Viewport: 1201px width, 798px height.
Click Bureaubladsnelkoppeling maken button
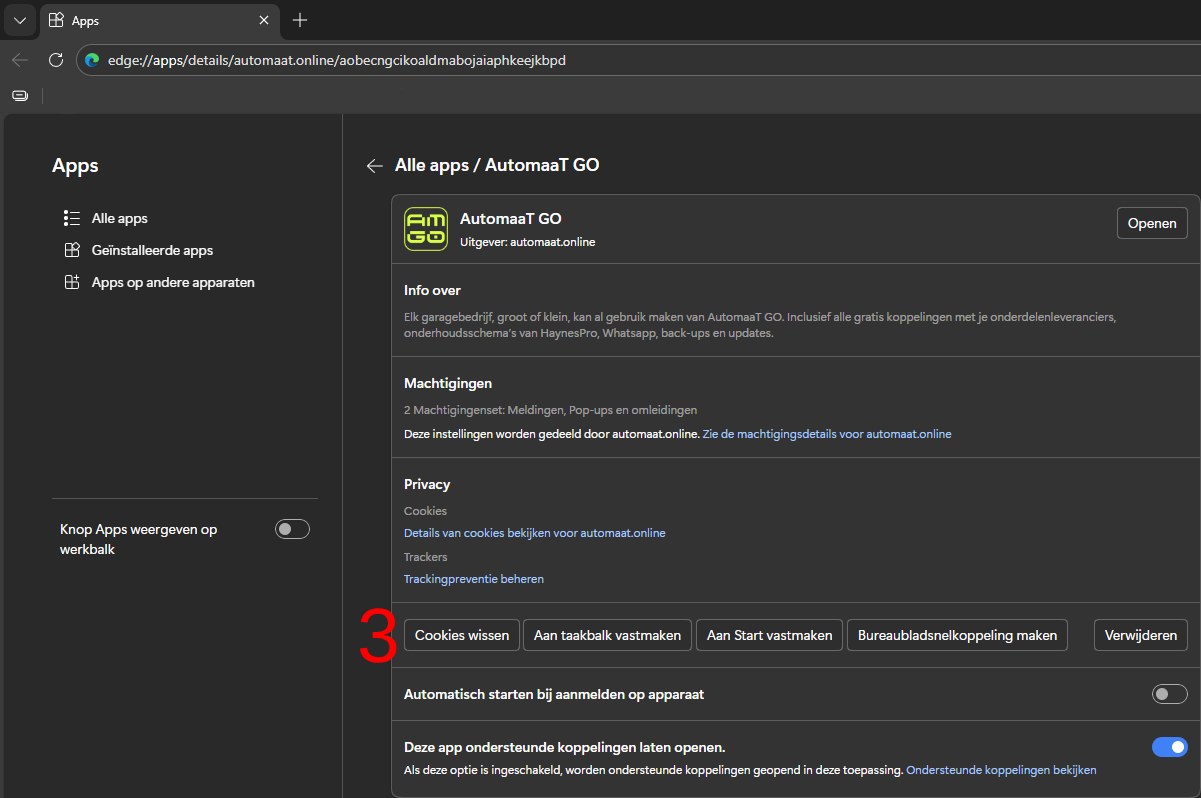click(x=957, y=635)
